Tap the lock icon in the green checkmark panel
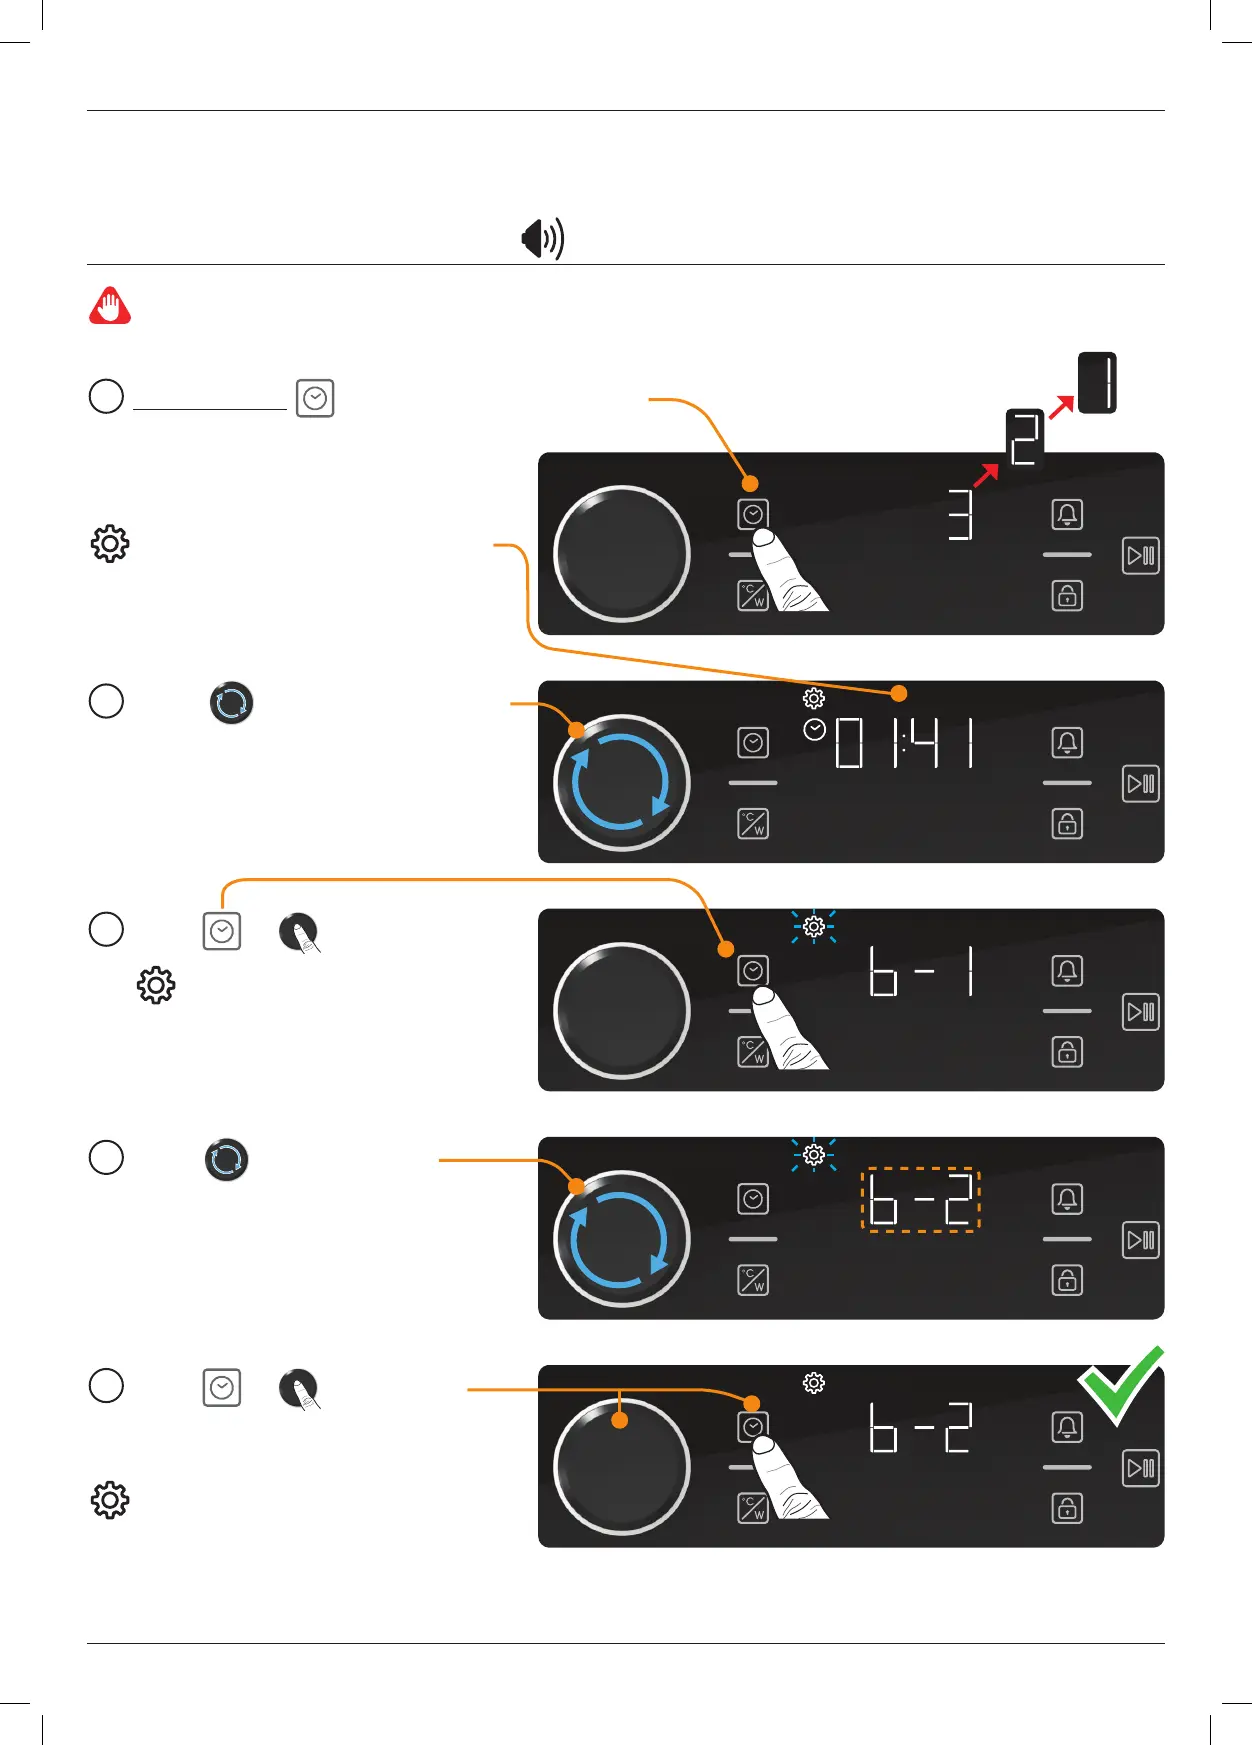This screenshot has height=1745, width=1252. pyautogui.click(x=1067, y=1508)
